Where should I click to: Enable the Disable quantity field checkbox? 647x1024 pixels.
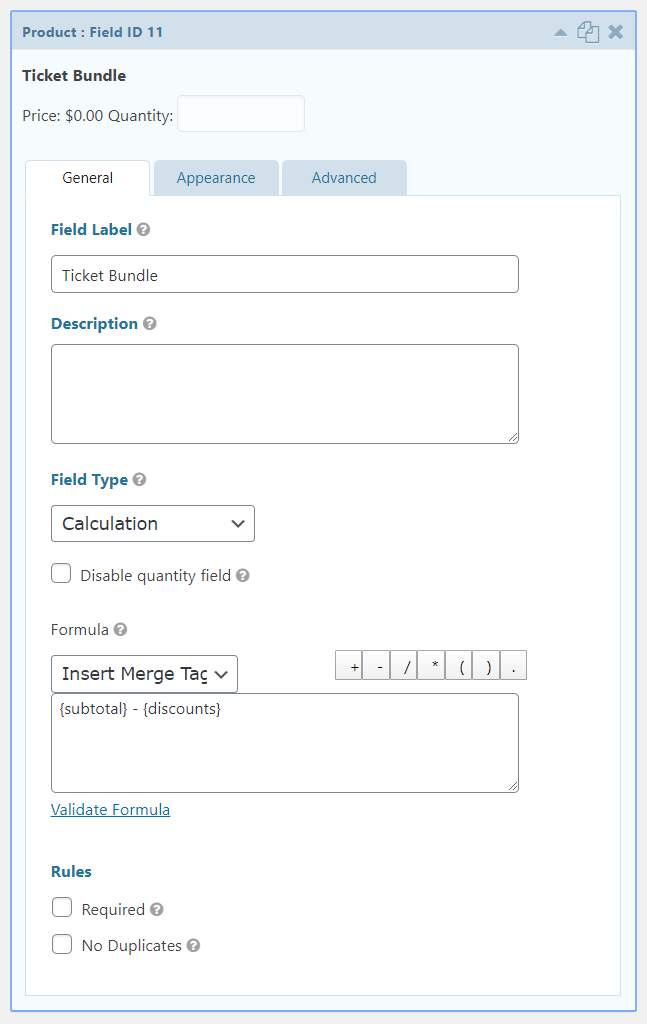click(x=61, y=573)
